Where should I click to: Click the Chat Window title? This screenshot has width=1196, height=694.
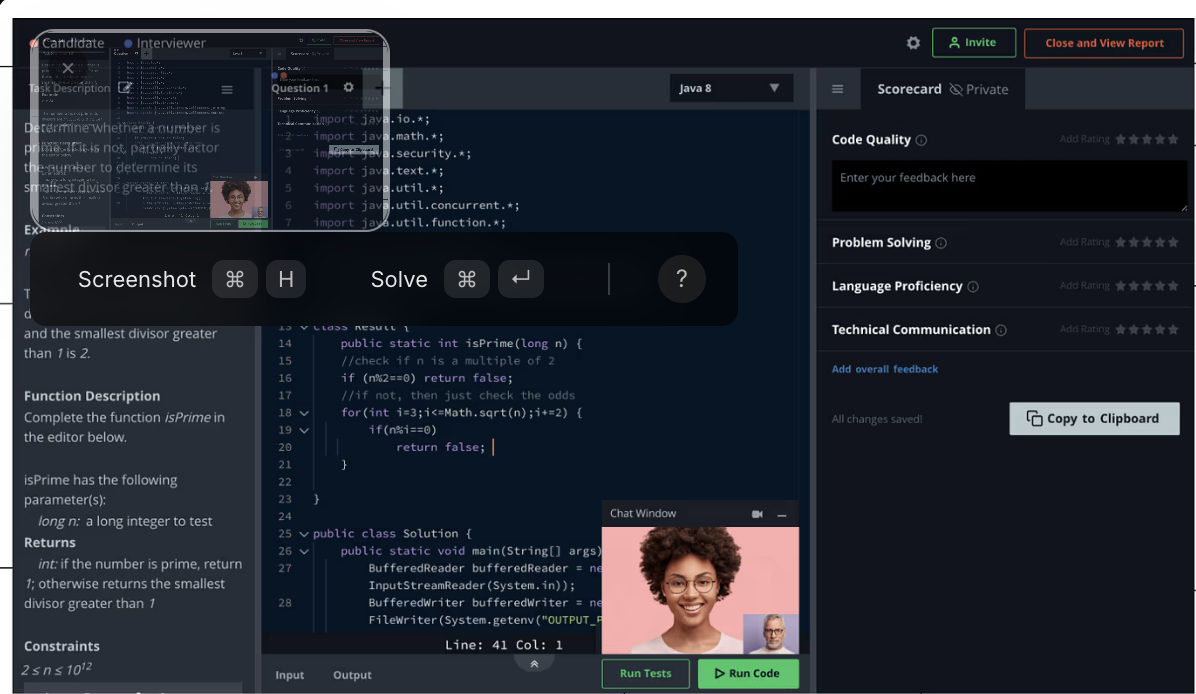[643, 514]
